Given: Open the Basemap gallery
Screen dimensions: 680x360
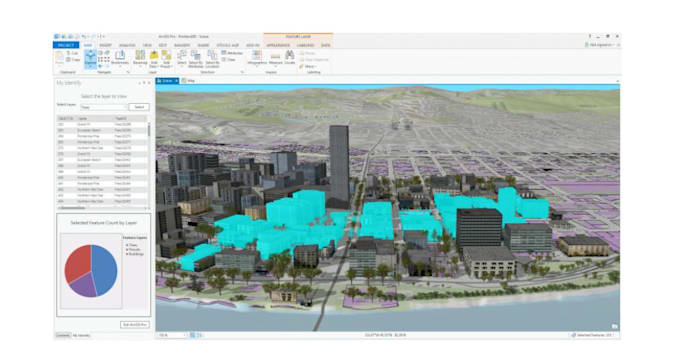Looking at the screenshot, I should pyautogui.click(x=140, y=58).
